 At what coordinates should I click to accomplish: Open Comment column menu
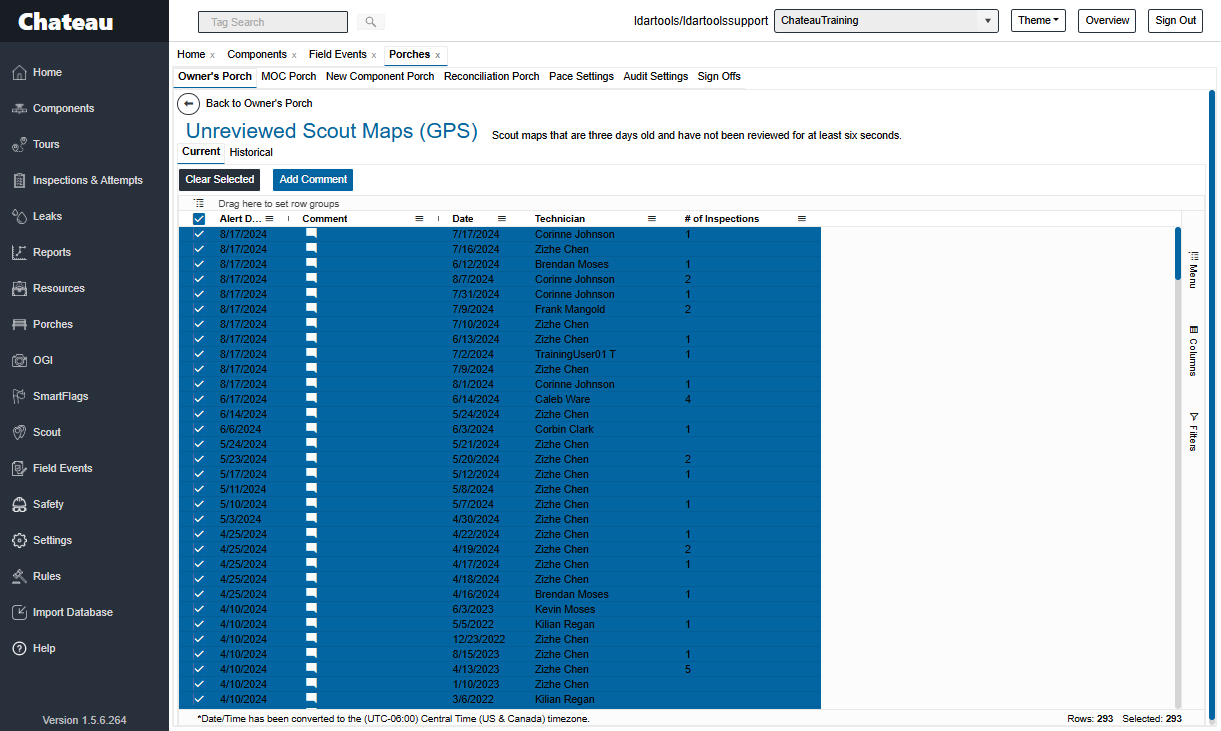(420, 218)
